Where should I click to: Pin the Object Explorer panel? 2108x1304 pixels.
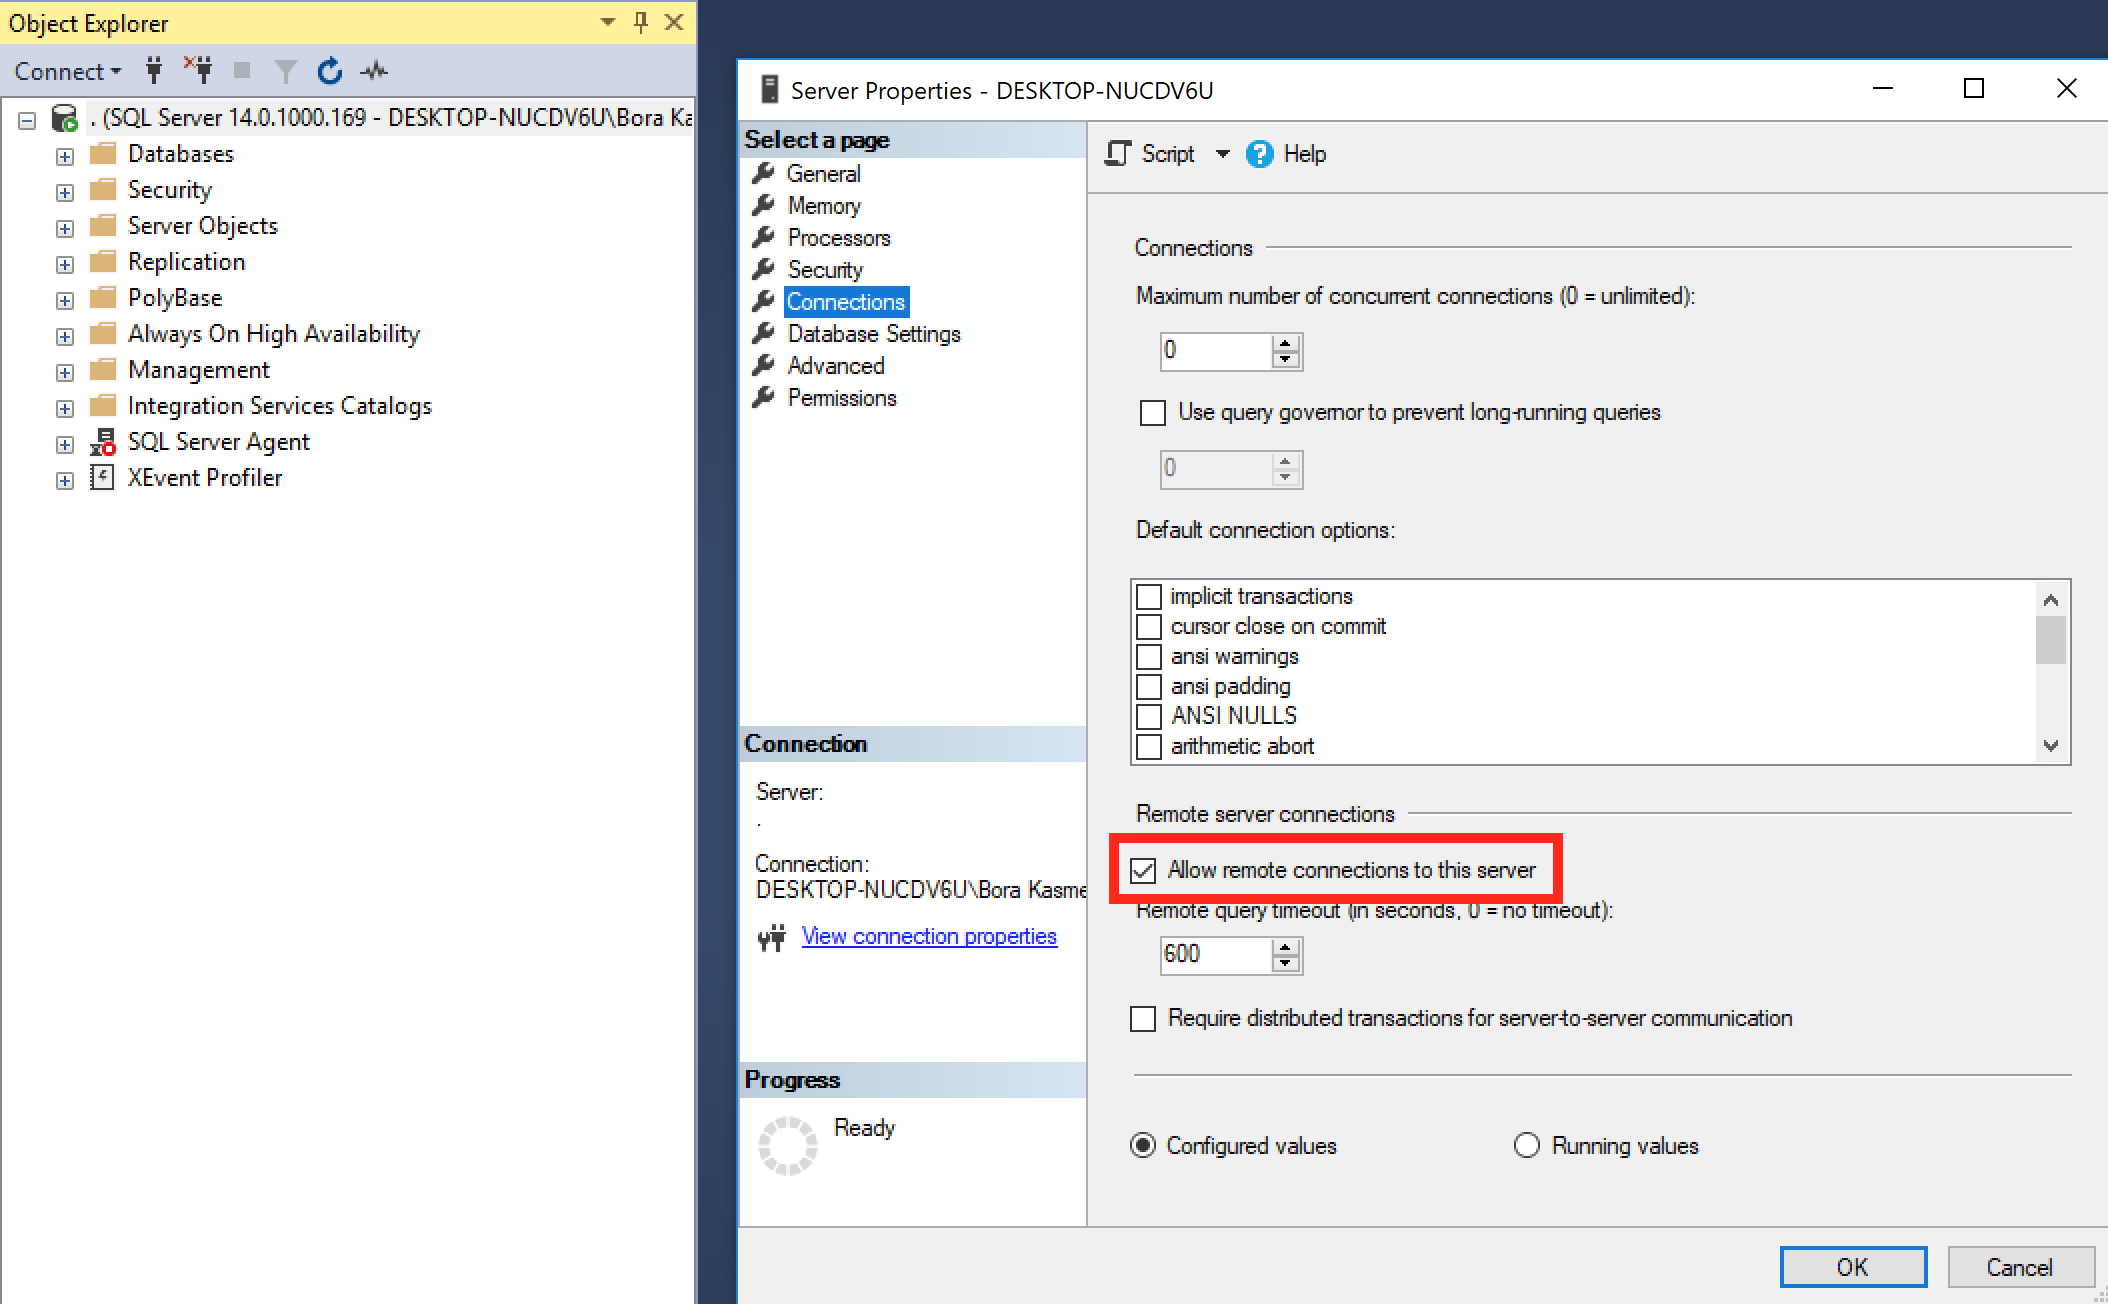click(x=640, y=22)
